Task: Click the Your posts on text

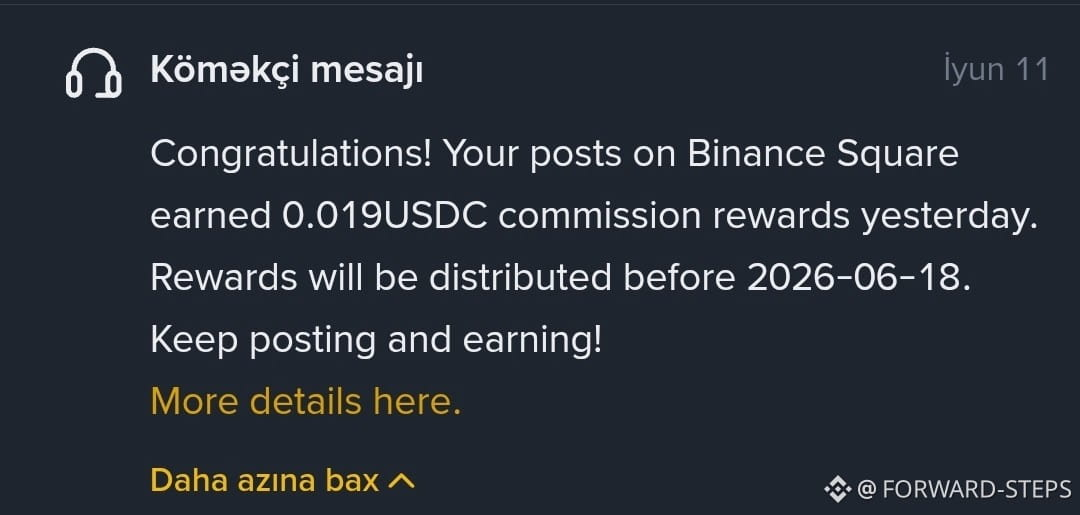Action: click(x=558, y=154)
